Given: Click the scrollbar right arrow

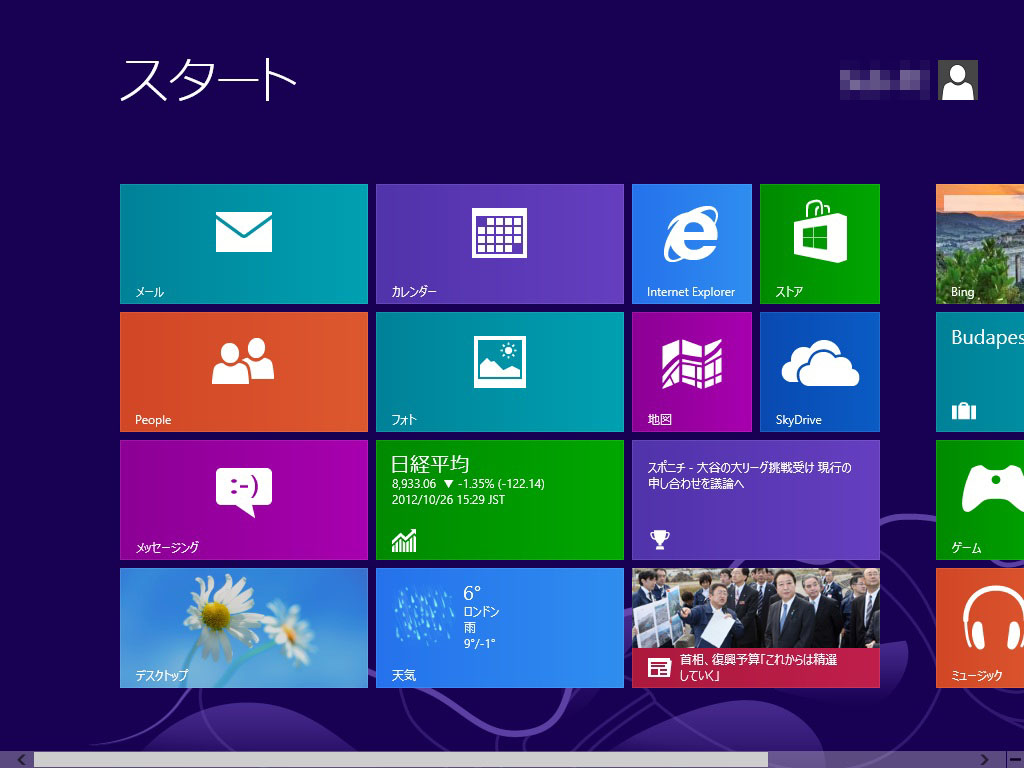Looking at the screenshot, I should tap(984, 760).
